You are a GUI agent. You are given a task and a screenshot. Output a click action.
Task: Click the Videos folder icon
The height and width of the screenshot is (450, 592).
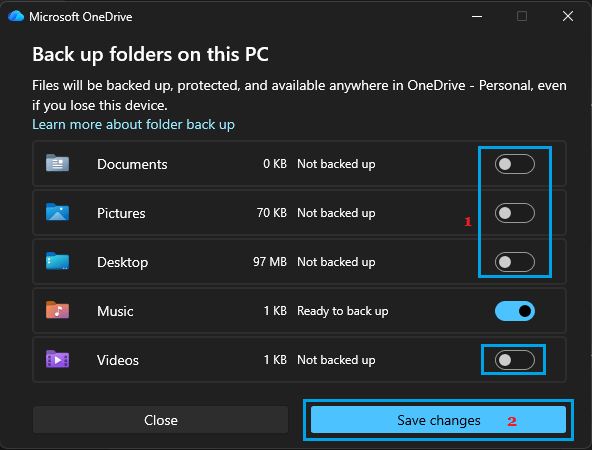(x=57, y=359)
